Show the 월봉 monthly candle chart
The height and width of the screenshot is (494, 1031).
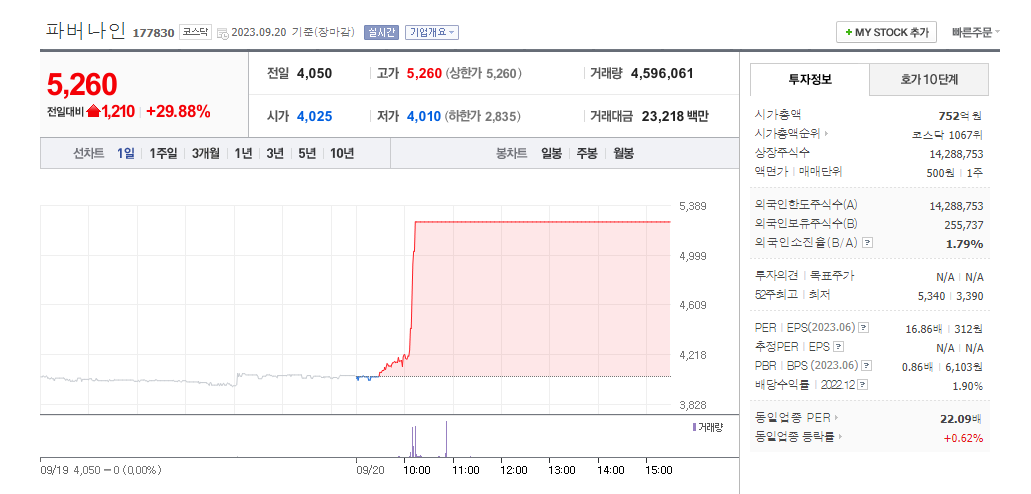[x=623, y=153]
